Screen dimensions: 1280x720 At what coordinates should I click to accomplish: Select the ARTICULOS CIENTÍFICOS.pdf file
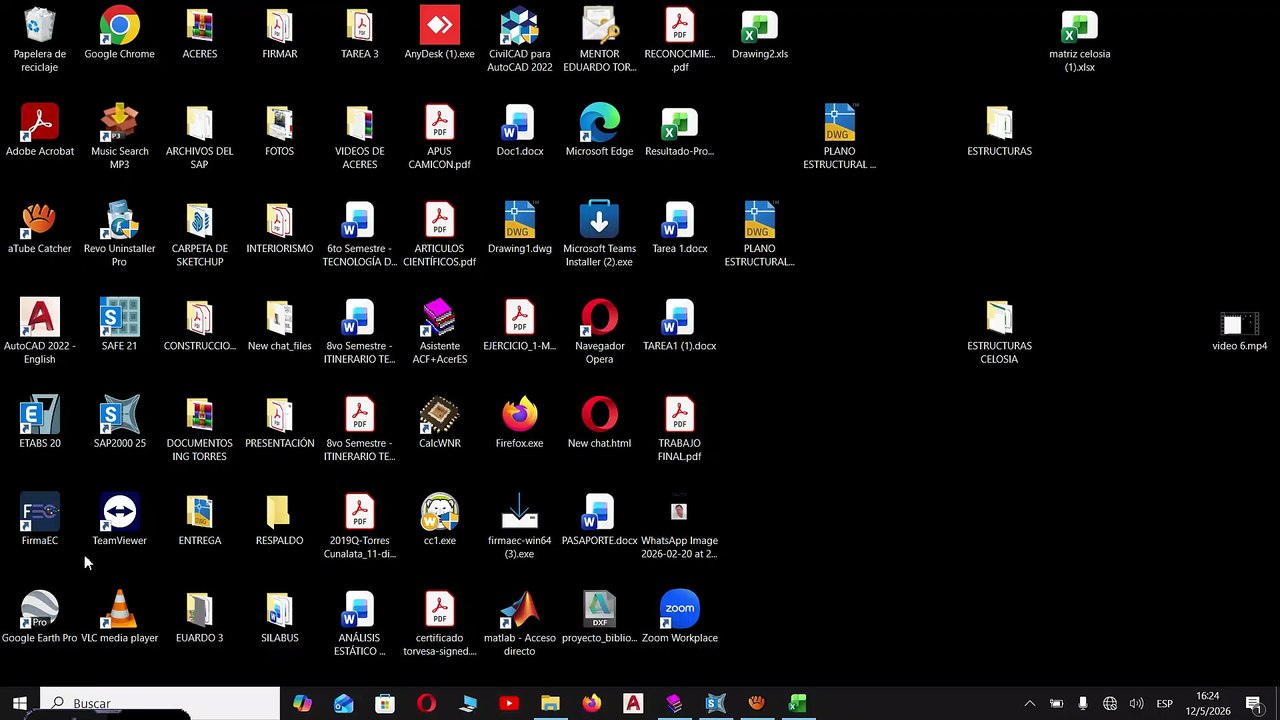440,234
